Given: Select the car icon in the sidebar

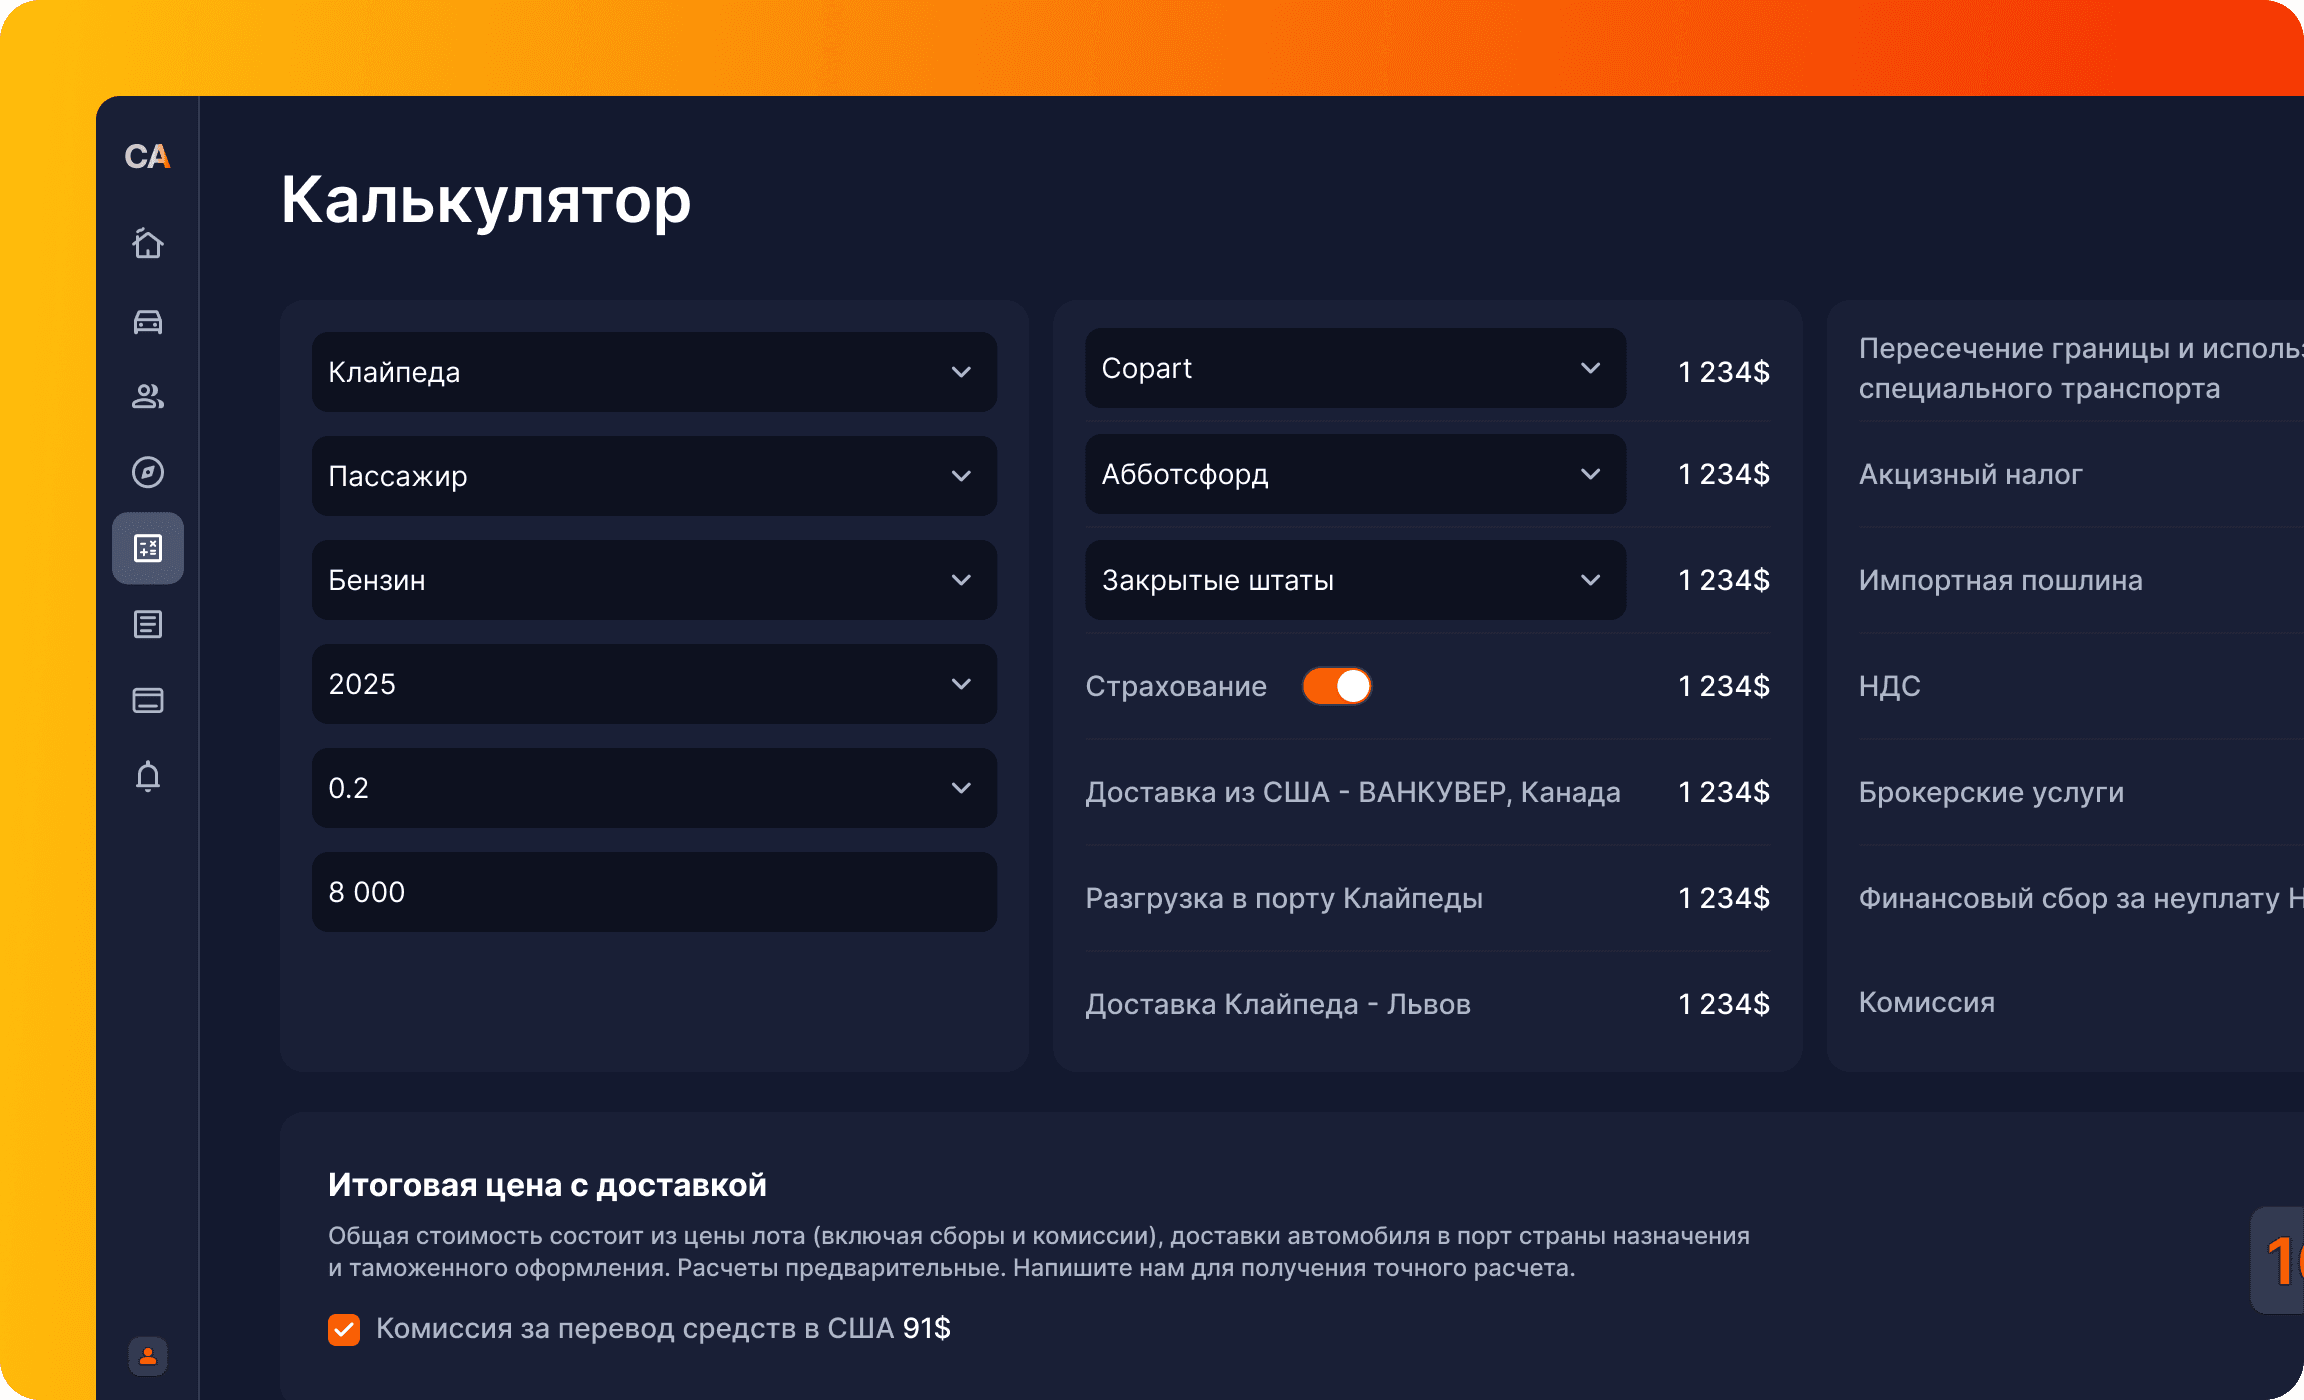Looking at the screenshot, I should (x=147, y=320).
